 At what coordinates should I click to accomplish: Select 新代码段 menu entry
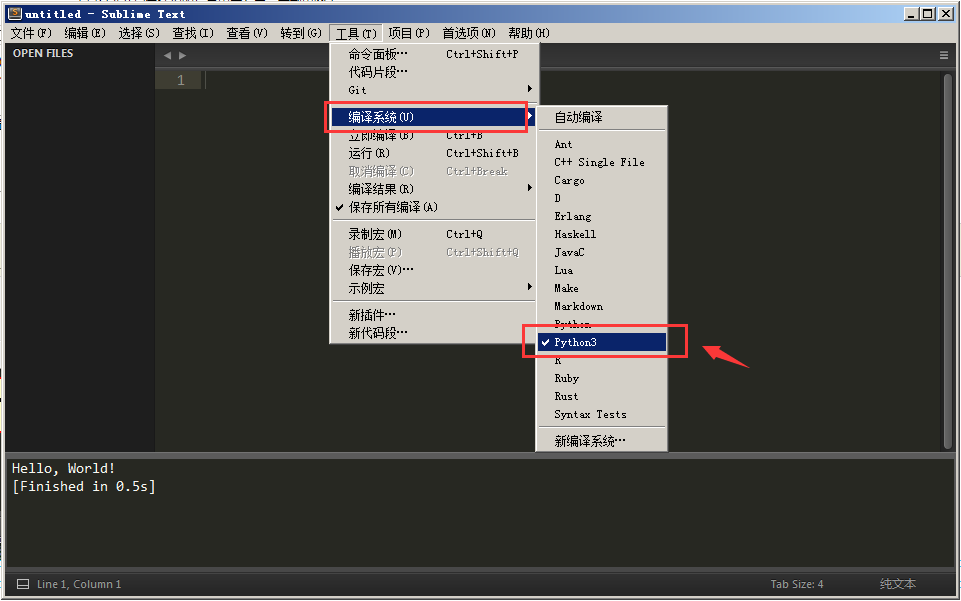coord(433,333)
